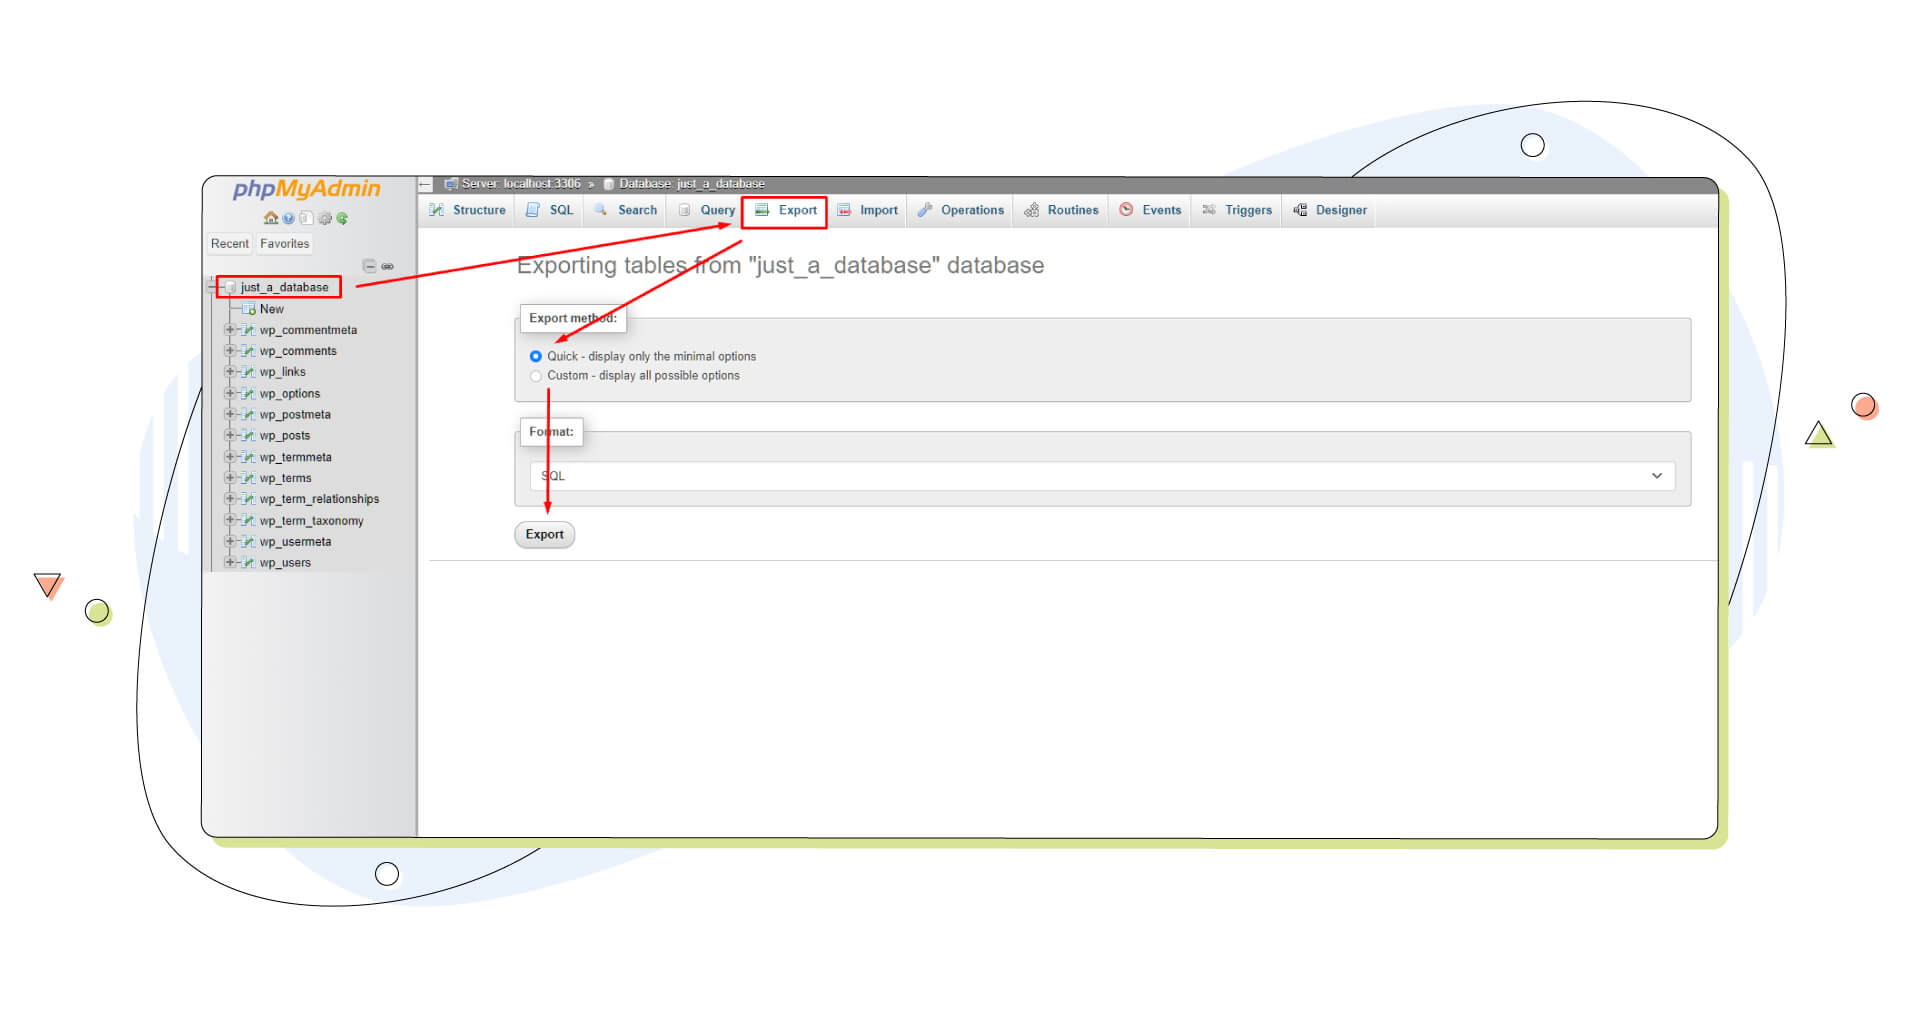Click the New table icon in tree
The image size is (1920, 1013).
click(248, 309)
